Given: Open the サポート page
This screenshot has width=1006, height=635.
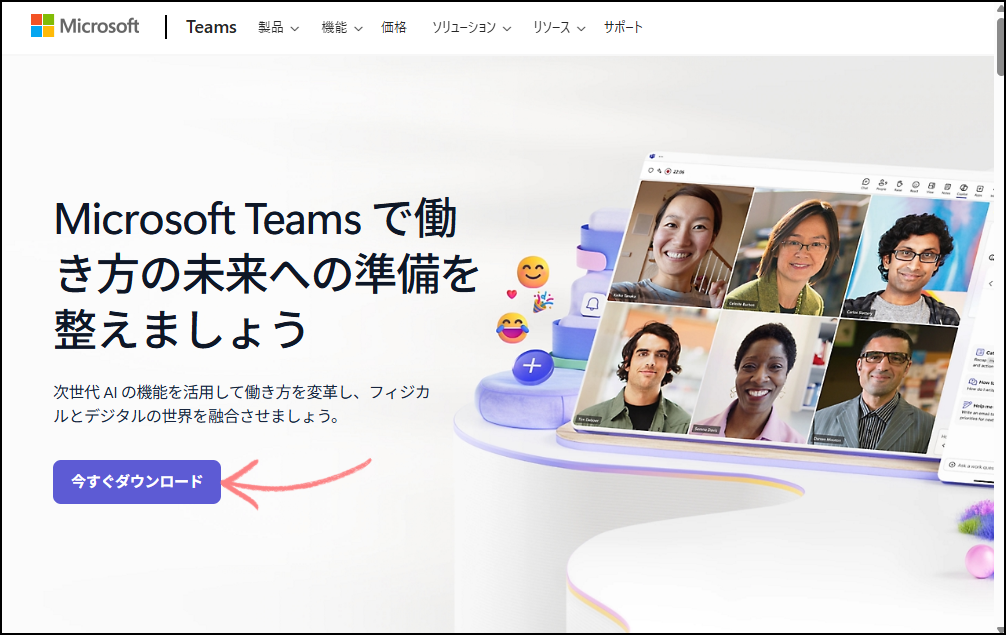Looking at the screenshot, I should [x=623, y=27].
